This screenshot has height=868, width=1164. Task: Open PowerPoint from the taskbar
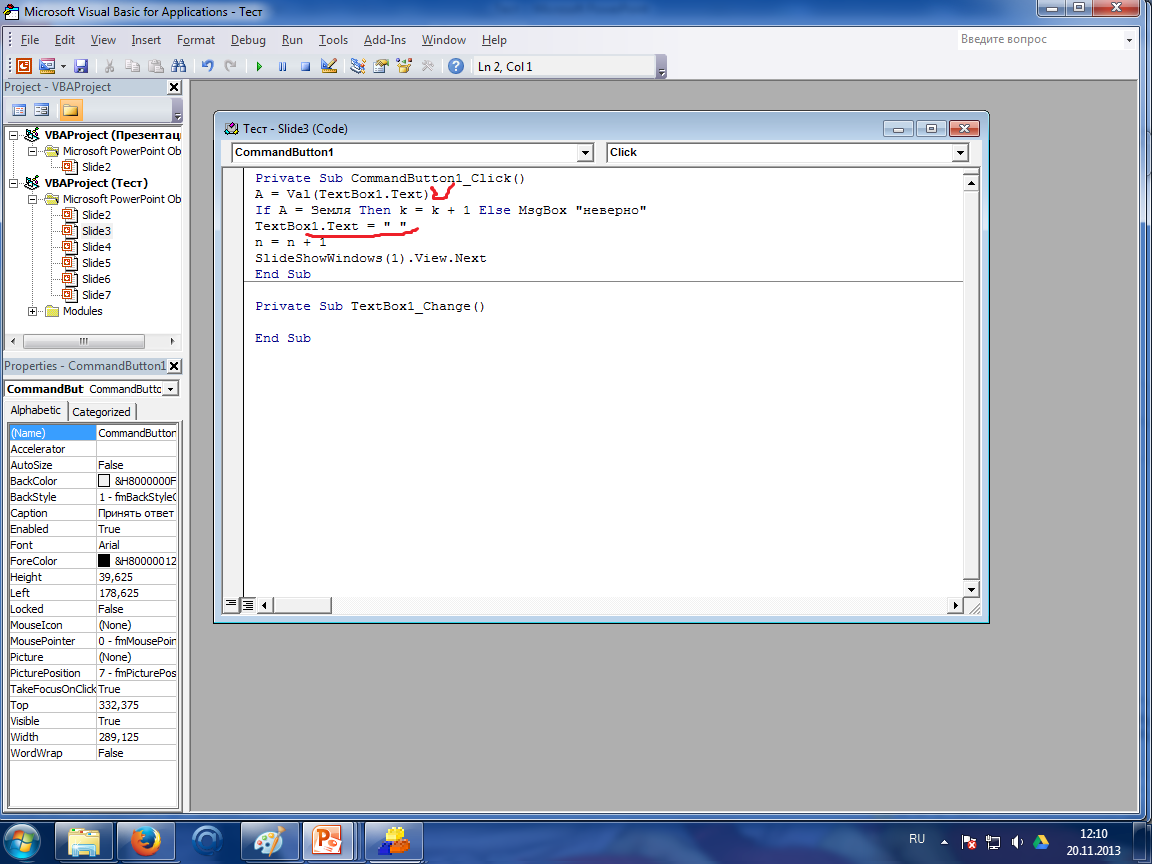pyautogui.click(x=327, y=842)
